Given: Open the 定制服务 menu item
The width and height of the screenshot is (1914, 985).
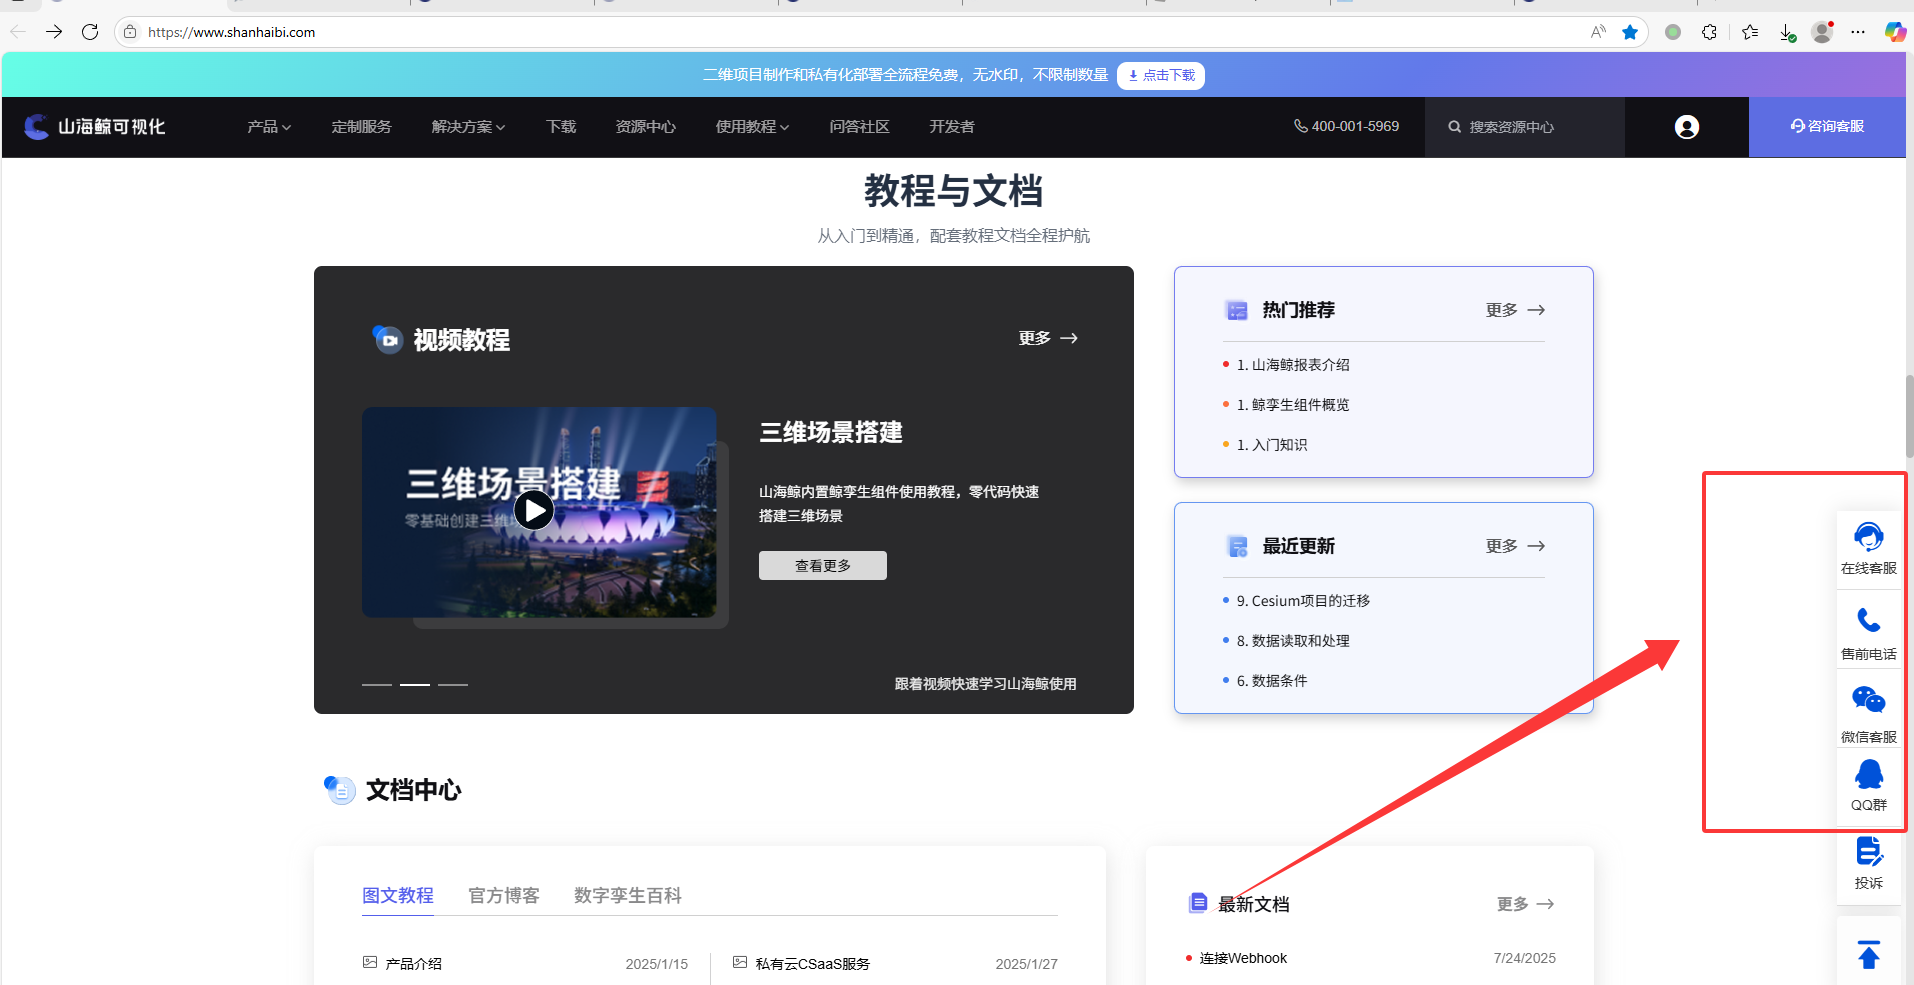Looking at the screenshot, I should coord(361,127).
